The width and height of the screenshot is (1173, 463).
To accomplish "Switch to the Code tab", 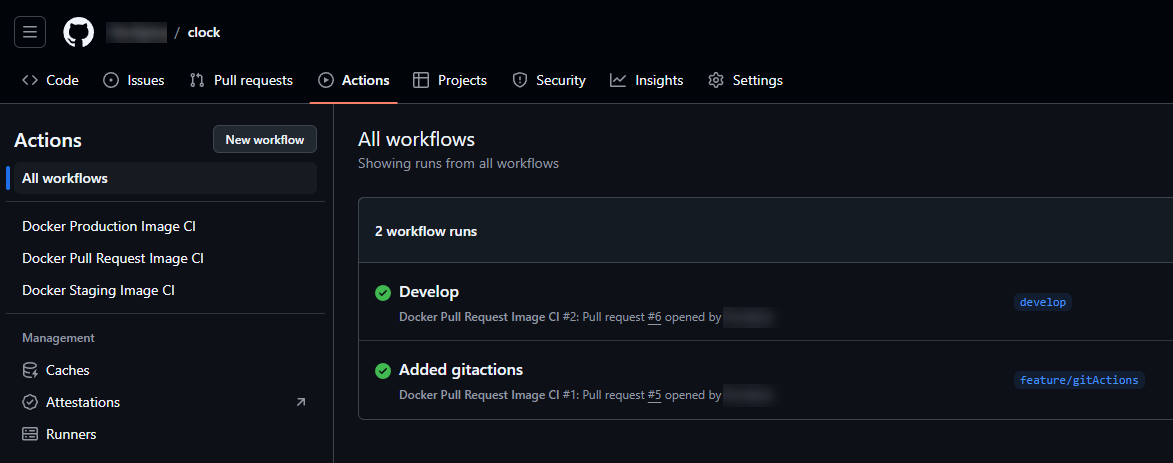I will click(50, 80).
